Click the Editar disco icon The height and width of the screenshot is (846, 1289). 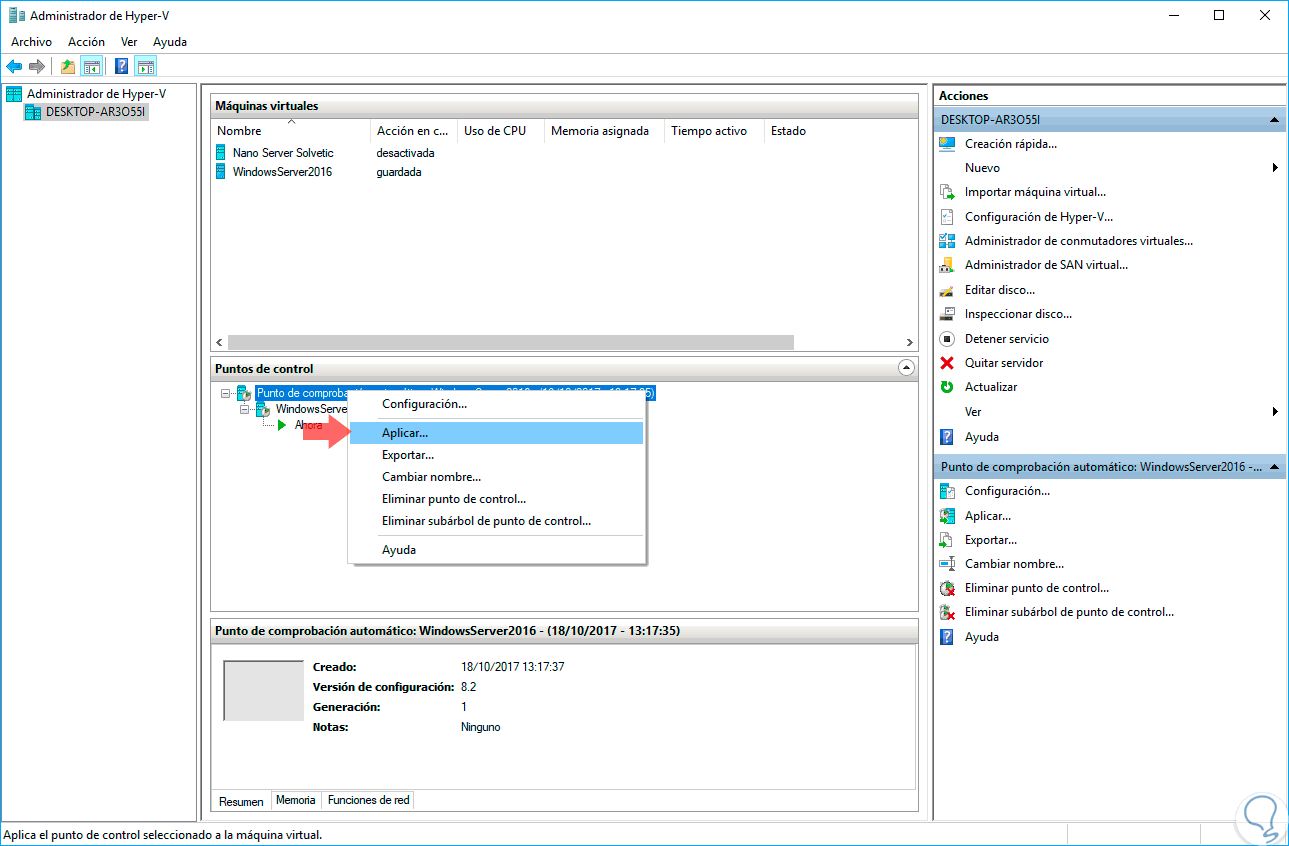point(948,290)
